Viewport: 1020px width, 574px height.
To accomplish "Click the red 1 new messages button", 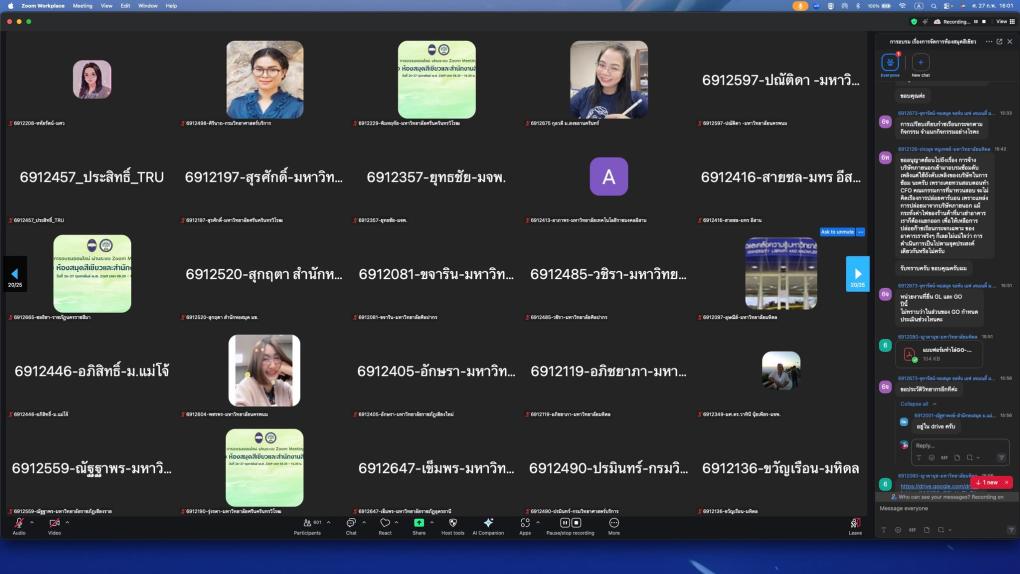I will [990, 482].
